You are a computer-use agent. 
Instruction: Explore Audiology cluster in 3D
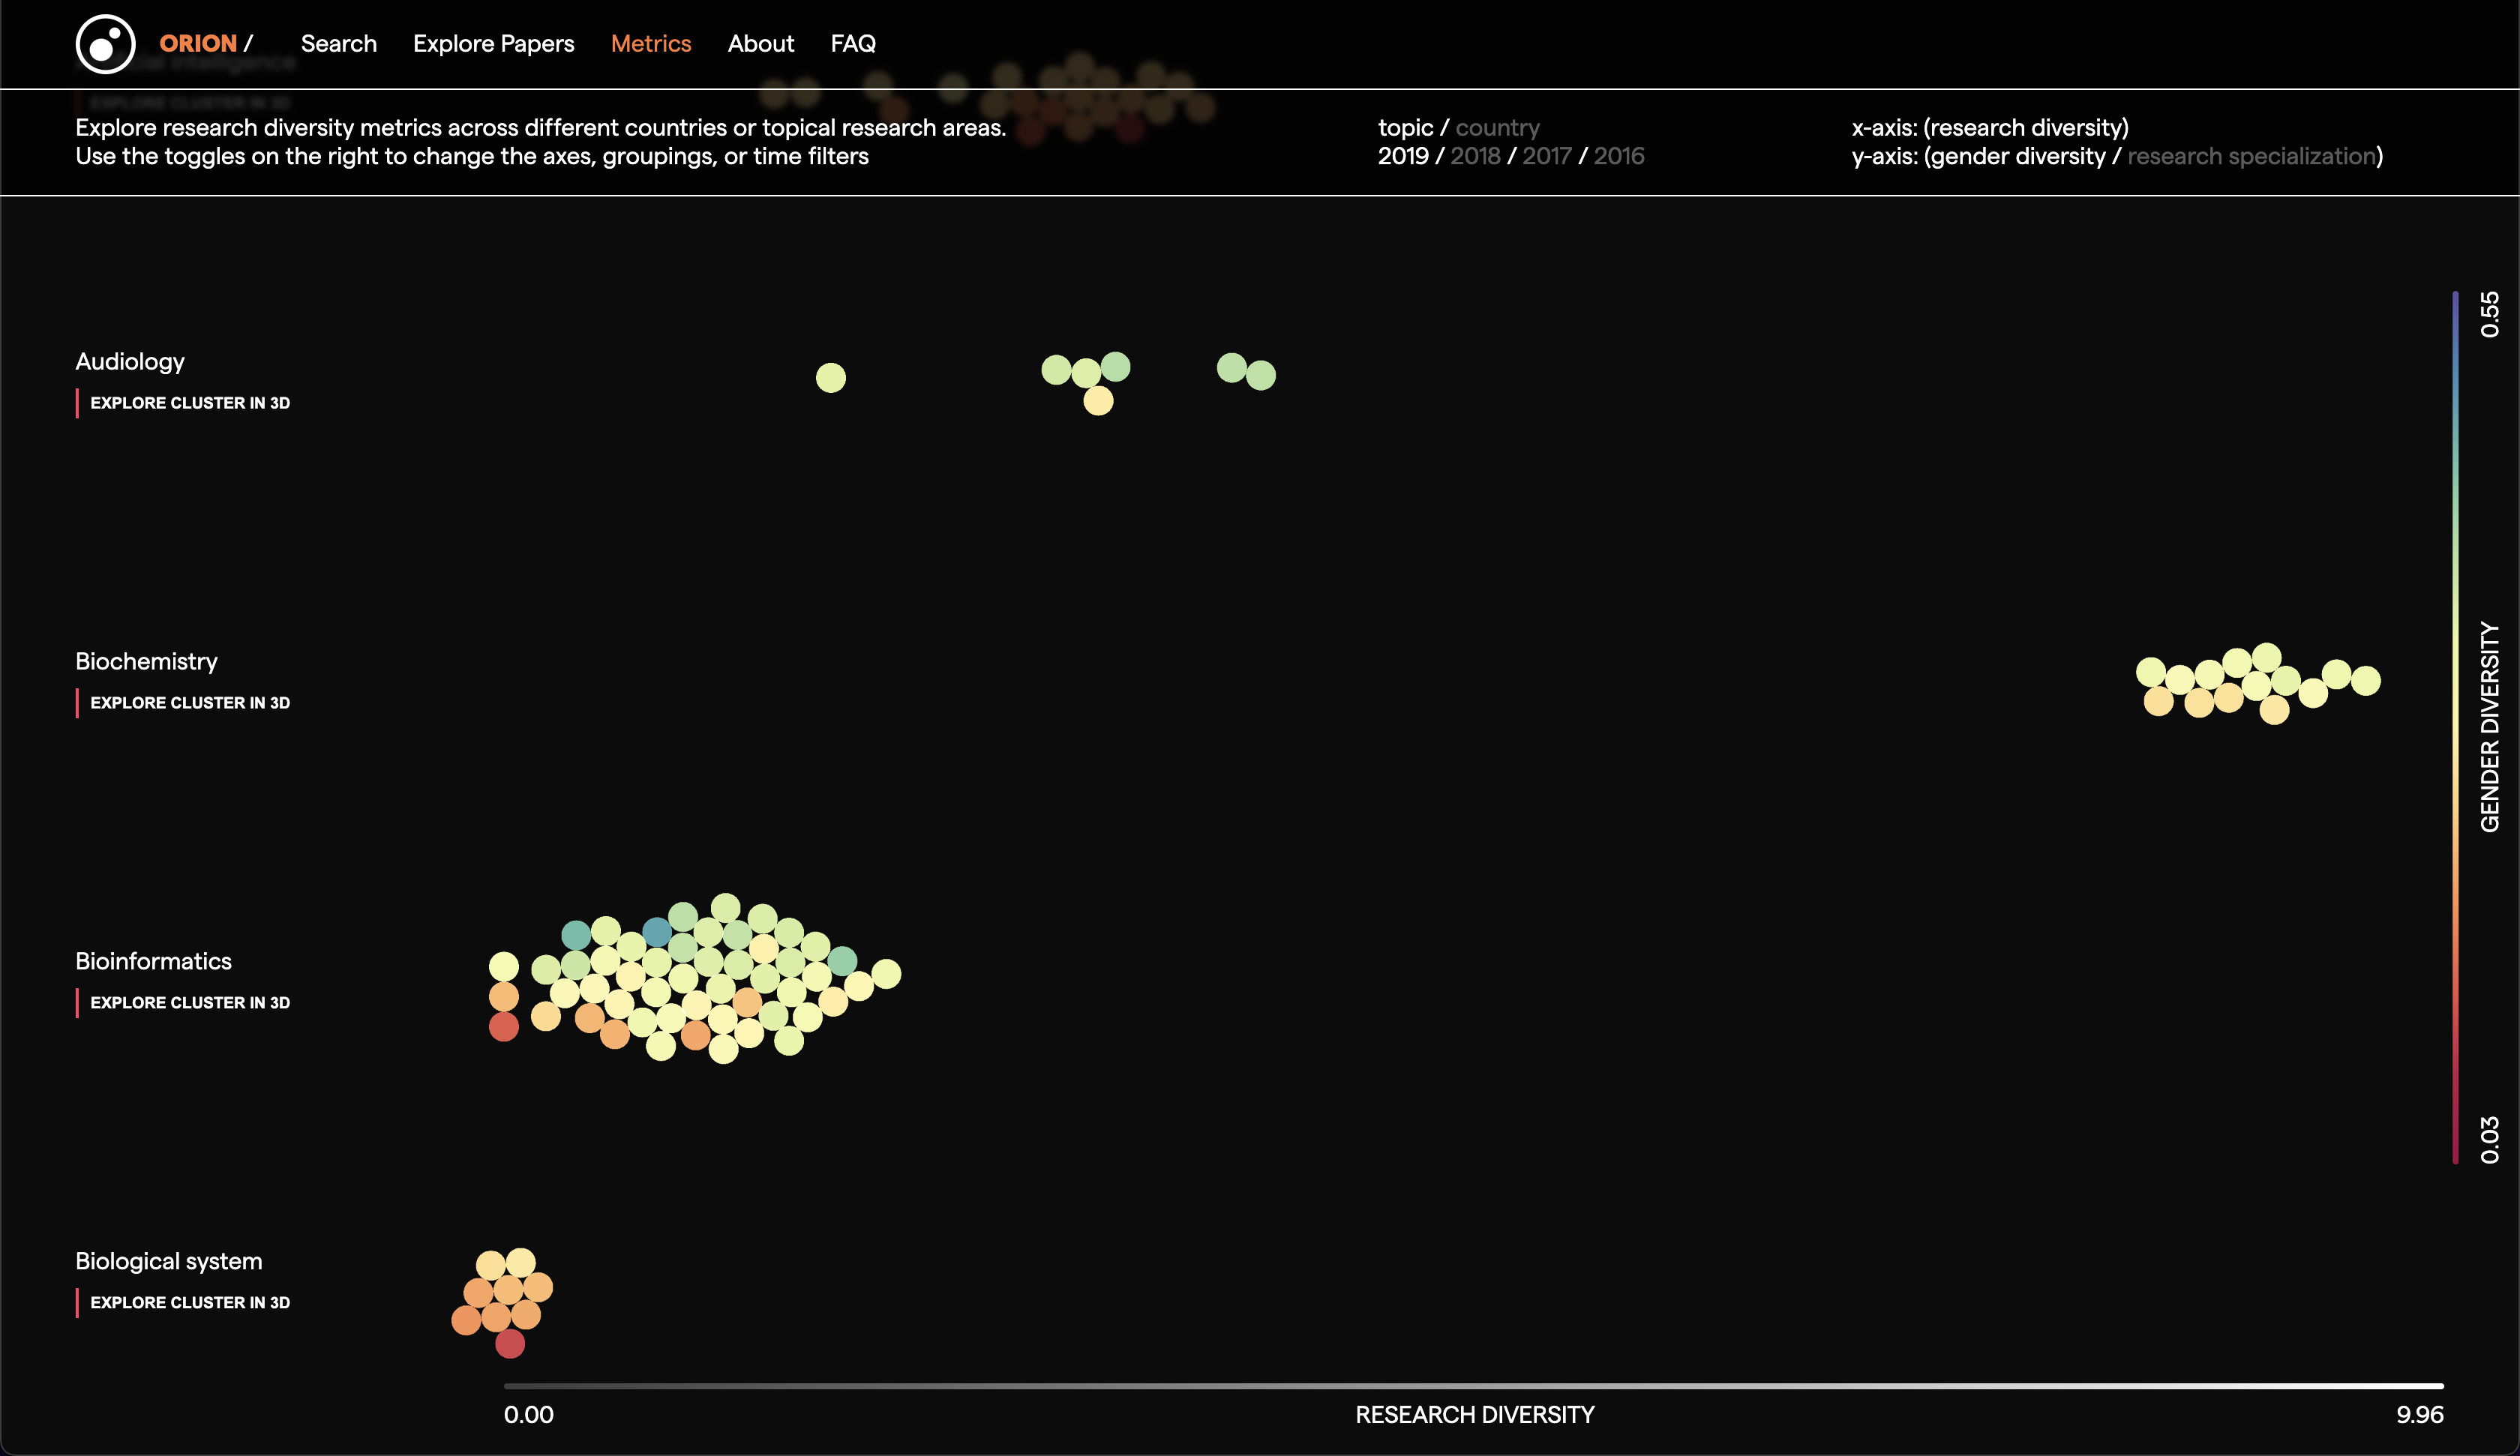190,403
